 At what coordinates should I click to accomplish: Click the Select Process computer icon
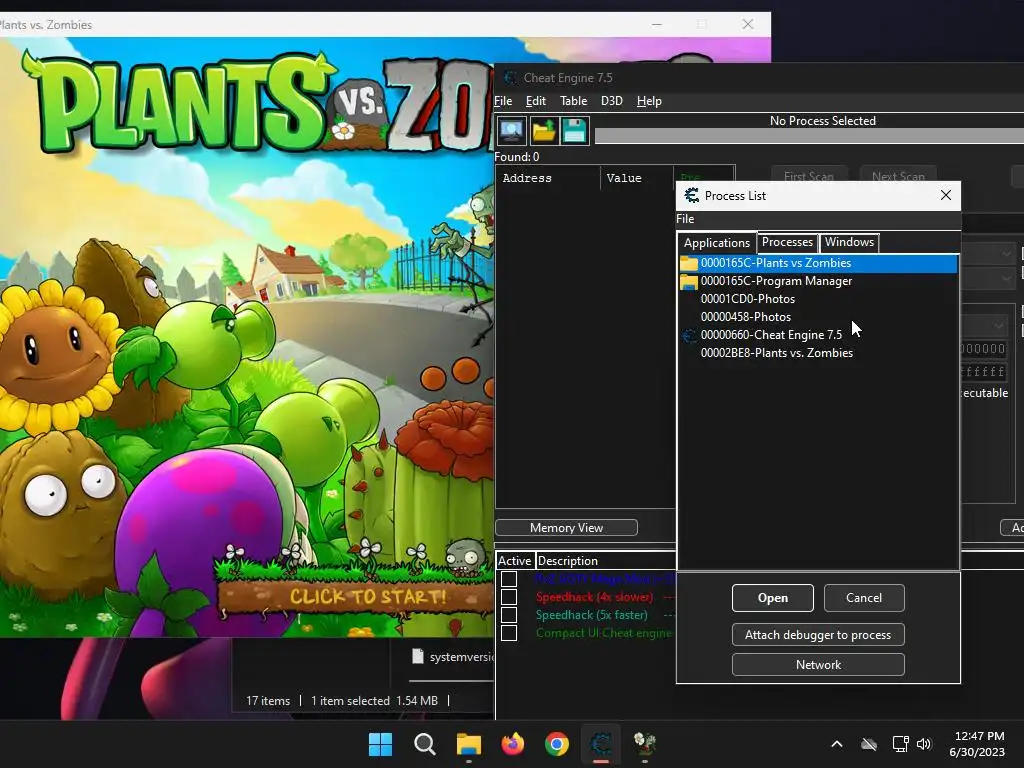tap(511, 131)
